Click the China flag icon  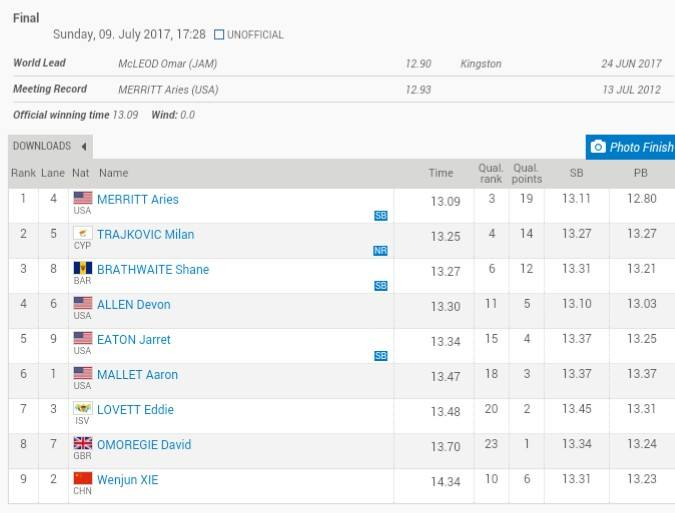click(x=83, y=478)
